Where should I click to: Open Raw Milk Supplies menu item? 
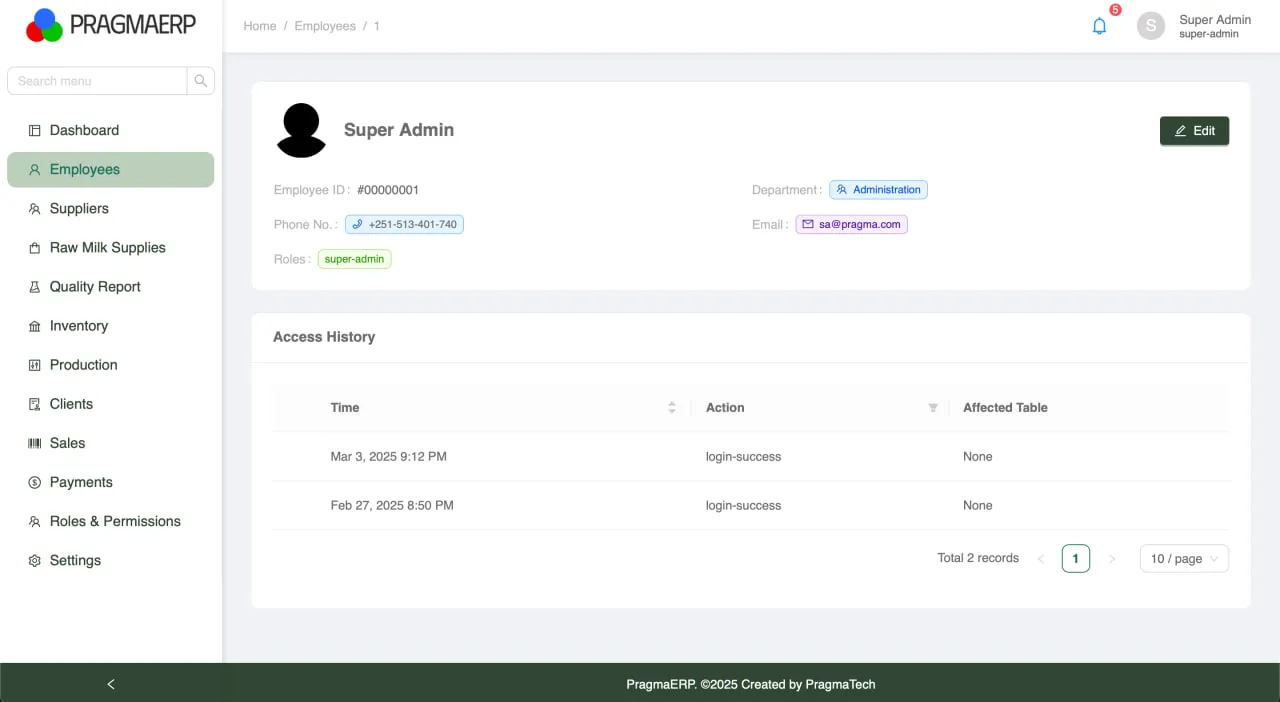[110, 248]
